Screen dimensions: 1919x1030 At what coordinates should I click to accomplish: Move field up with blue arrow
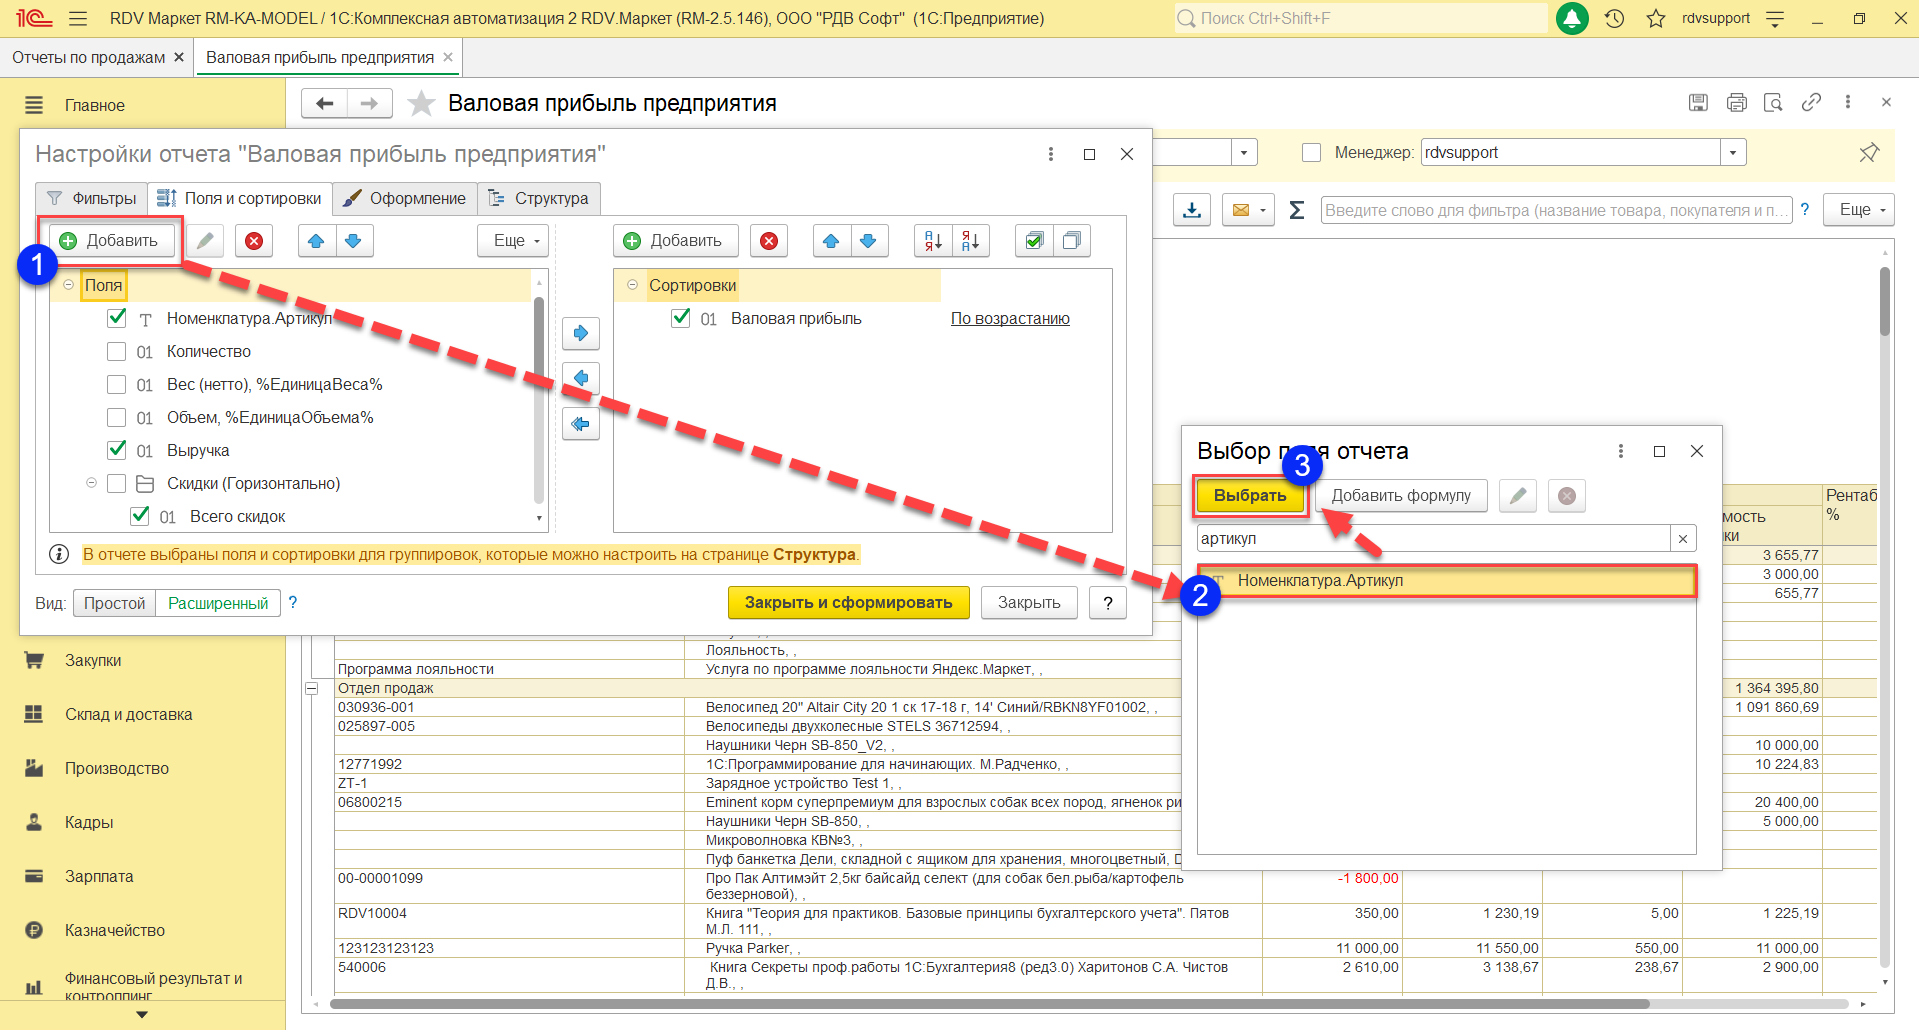point(316,241)
